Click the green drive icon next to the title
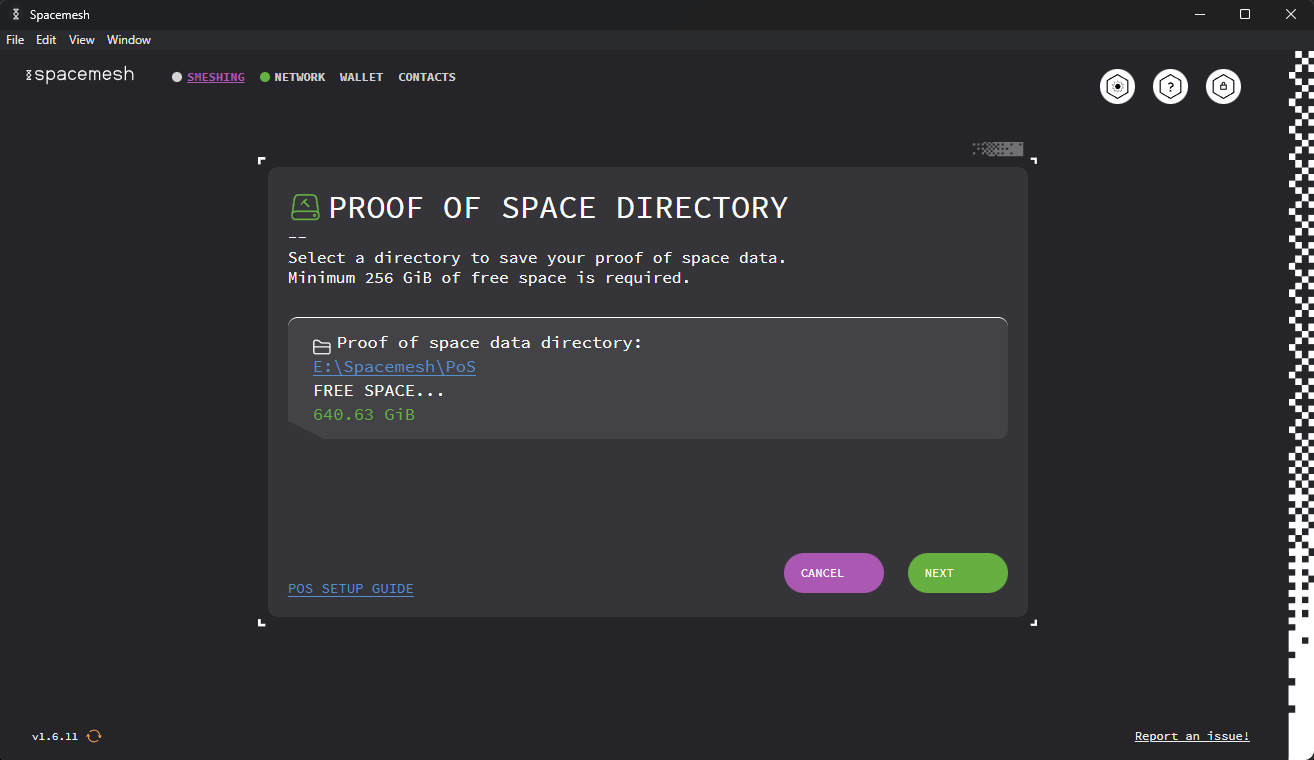Viewport: 1314px width, 760px height. tap(305, 207)
